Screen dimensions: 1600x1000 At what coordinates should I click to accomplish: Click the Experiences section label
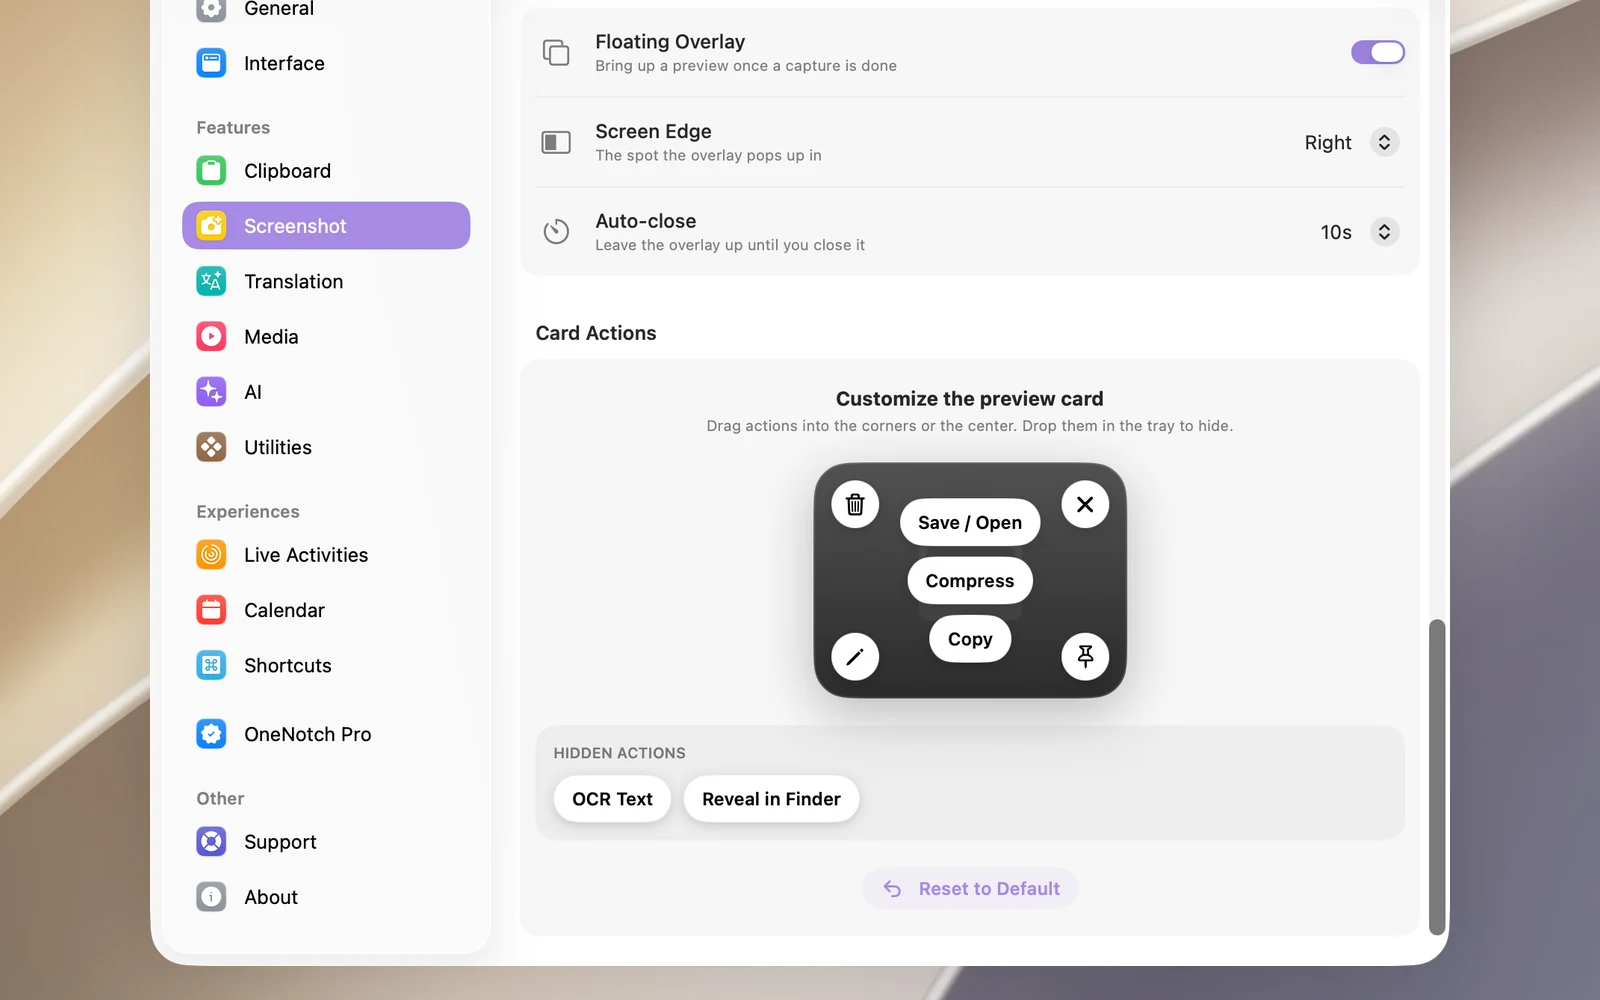click(248, 512)
